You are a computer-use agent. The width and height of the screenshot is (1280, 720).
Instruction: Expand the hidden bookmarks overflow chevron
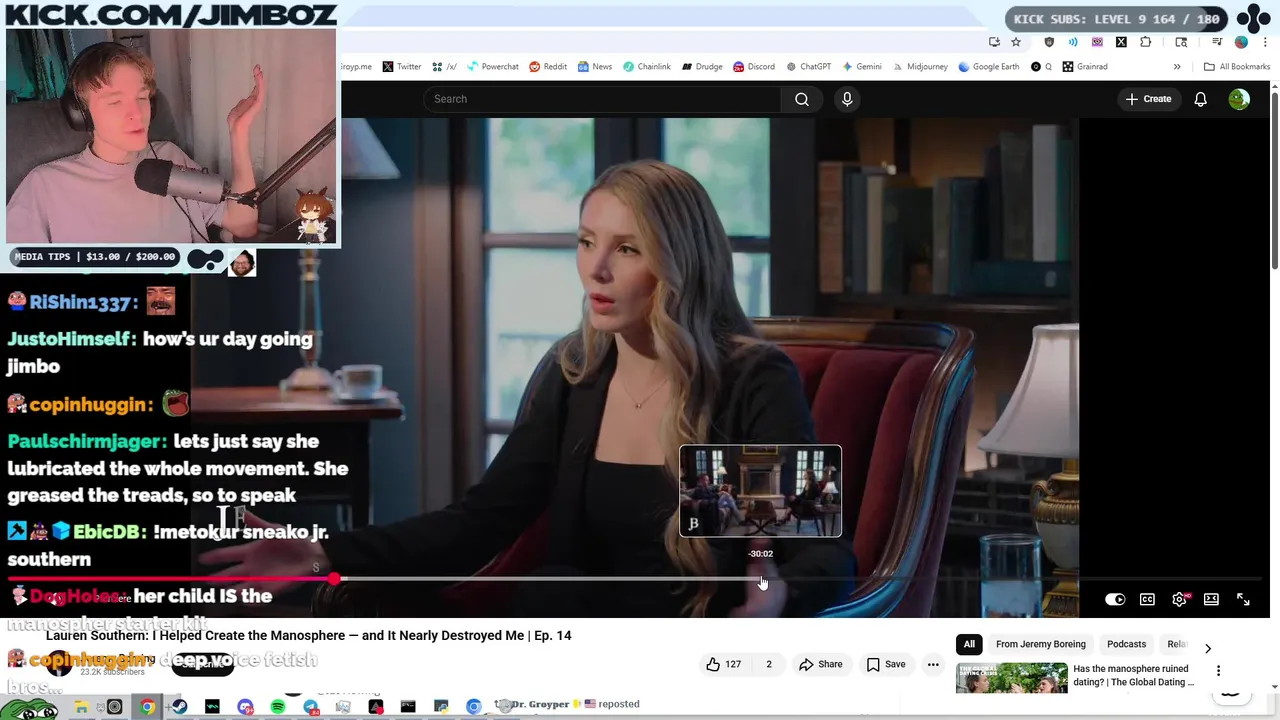point(1177,67)
